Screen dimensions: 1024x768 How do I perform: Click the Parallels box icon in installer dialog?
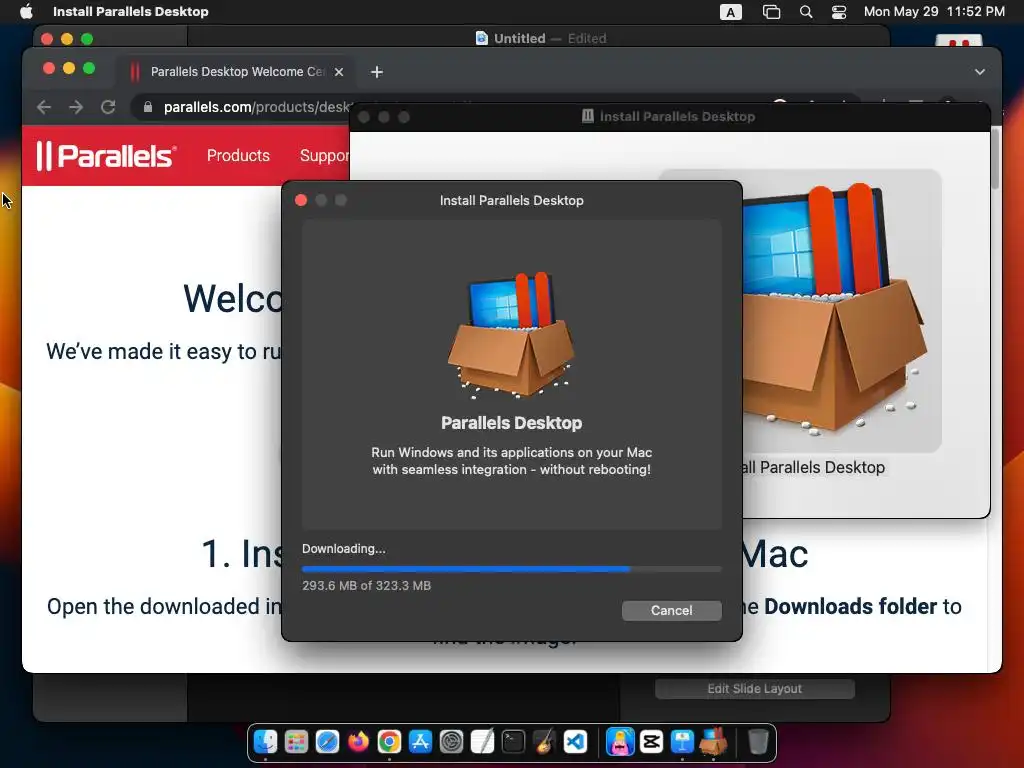coord(511,335)
